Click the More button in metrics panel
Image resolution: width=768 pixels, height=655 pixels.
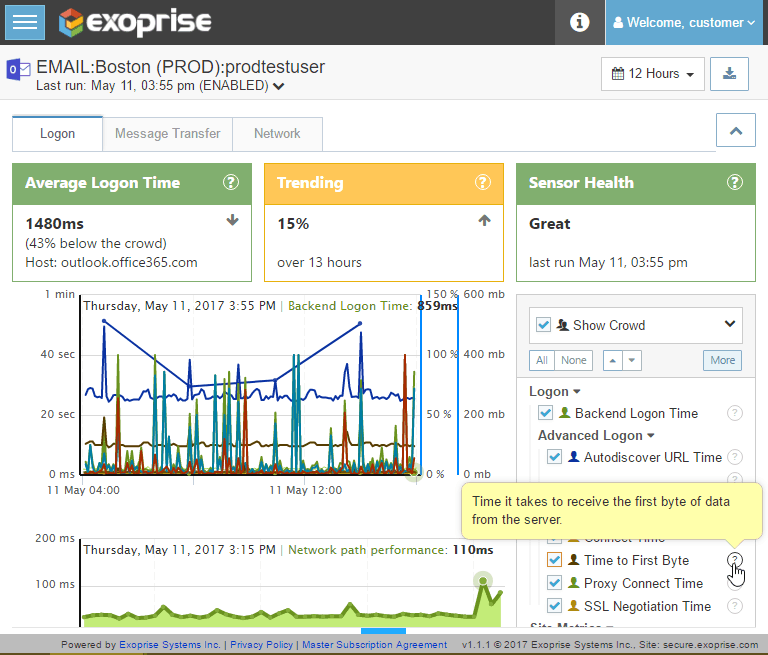(722, 360)
